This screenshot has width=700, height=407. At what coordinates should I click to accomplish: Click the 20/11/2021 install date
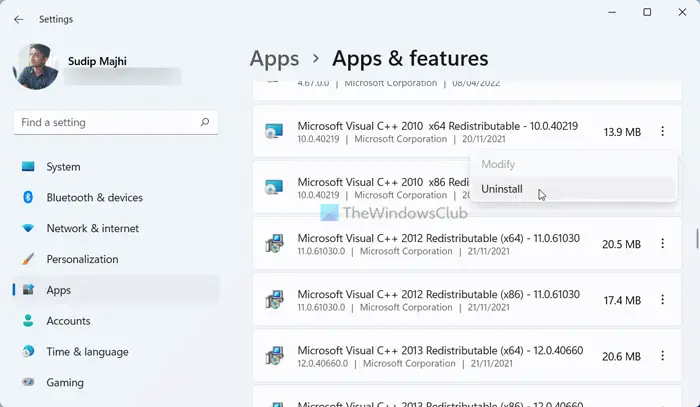(x=483, y=139)
